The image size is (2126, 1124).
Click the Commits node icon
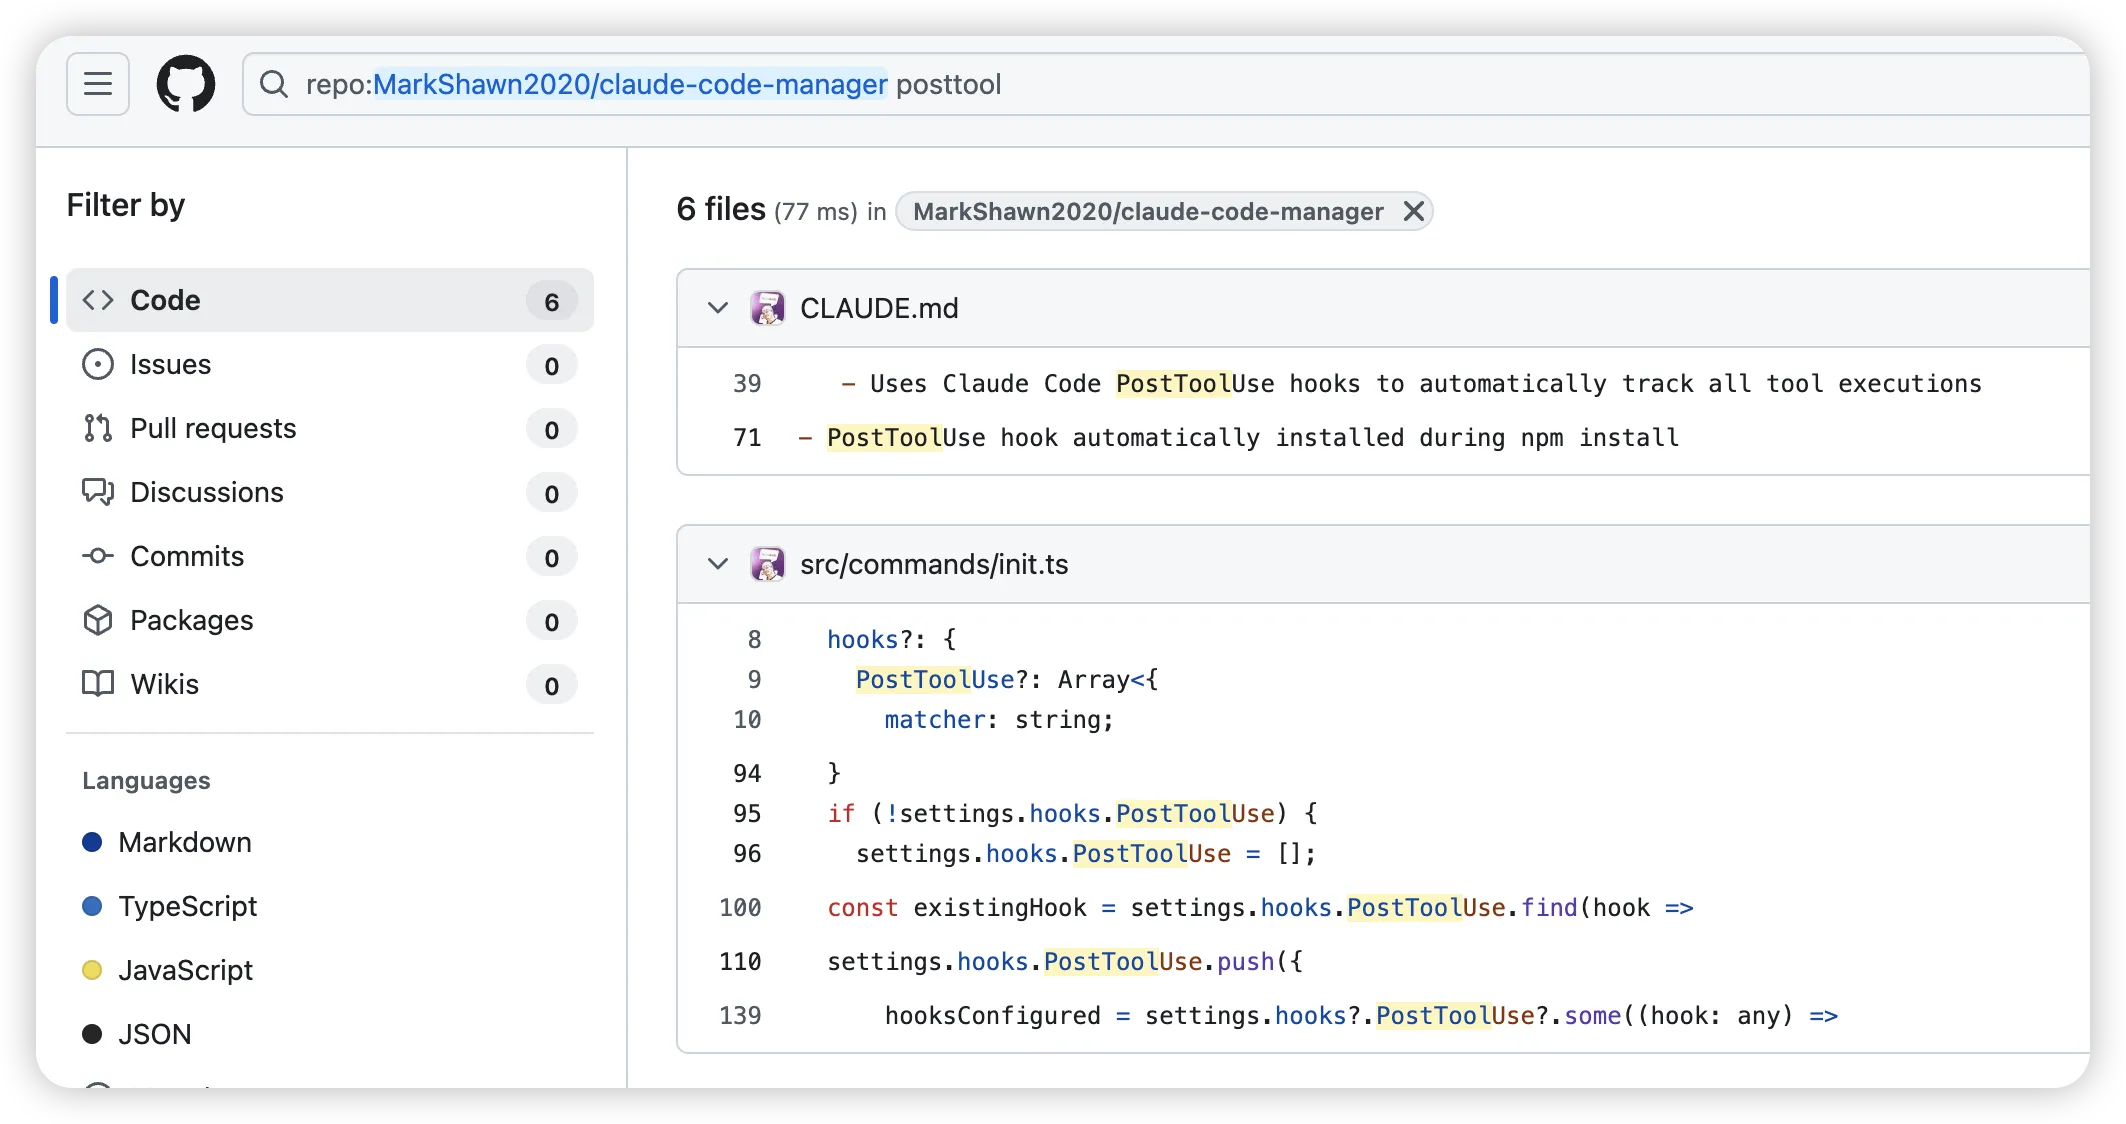[98, 556]
